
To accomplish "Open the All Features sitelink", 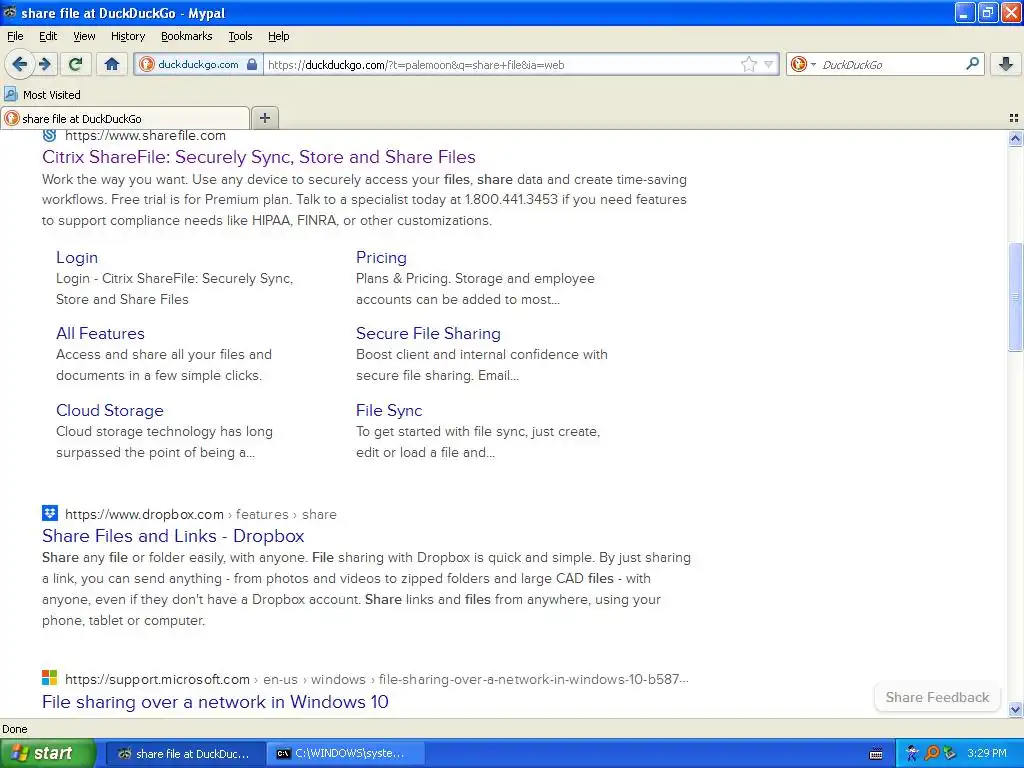I will pos(101,333).
